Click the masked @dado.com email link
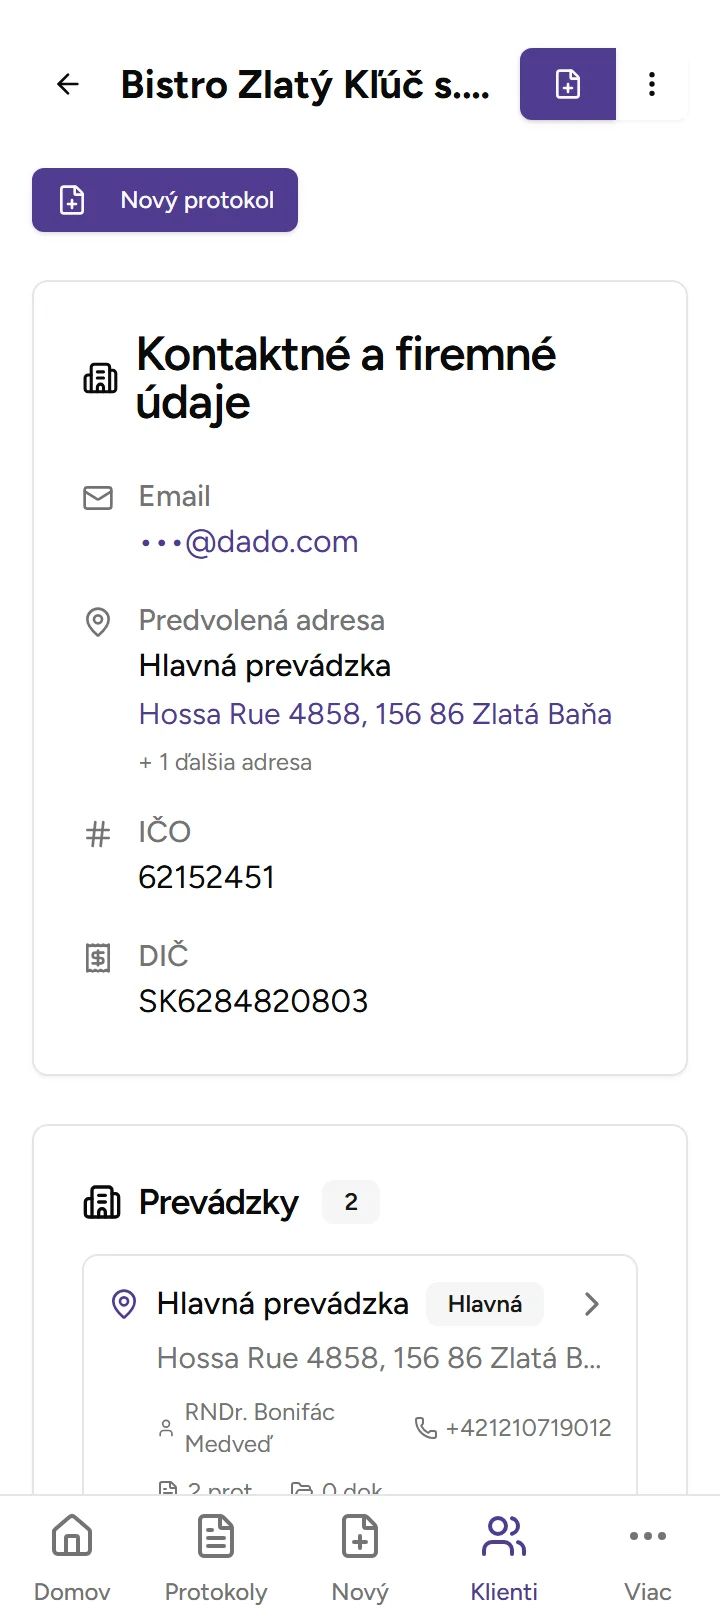Screen dimensions: 720x1624 pos(249,542)
